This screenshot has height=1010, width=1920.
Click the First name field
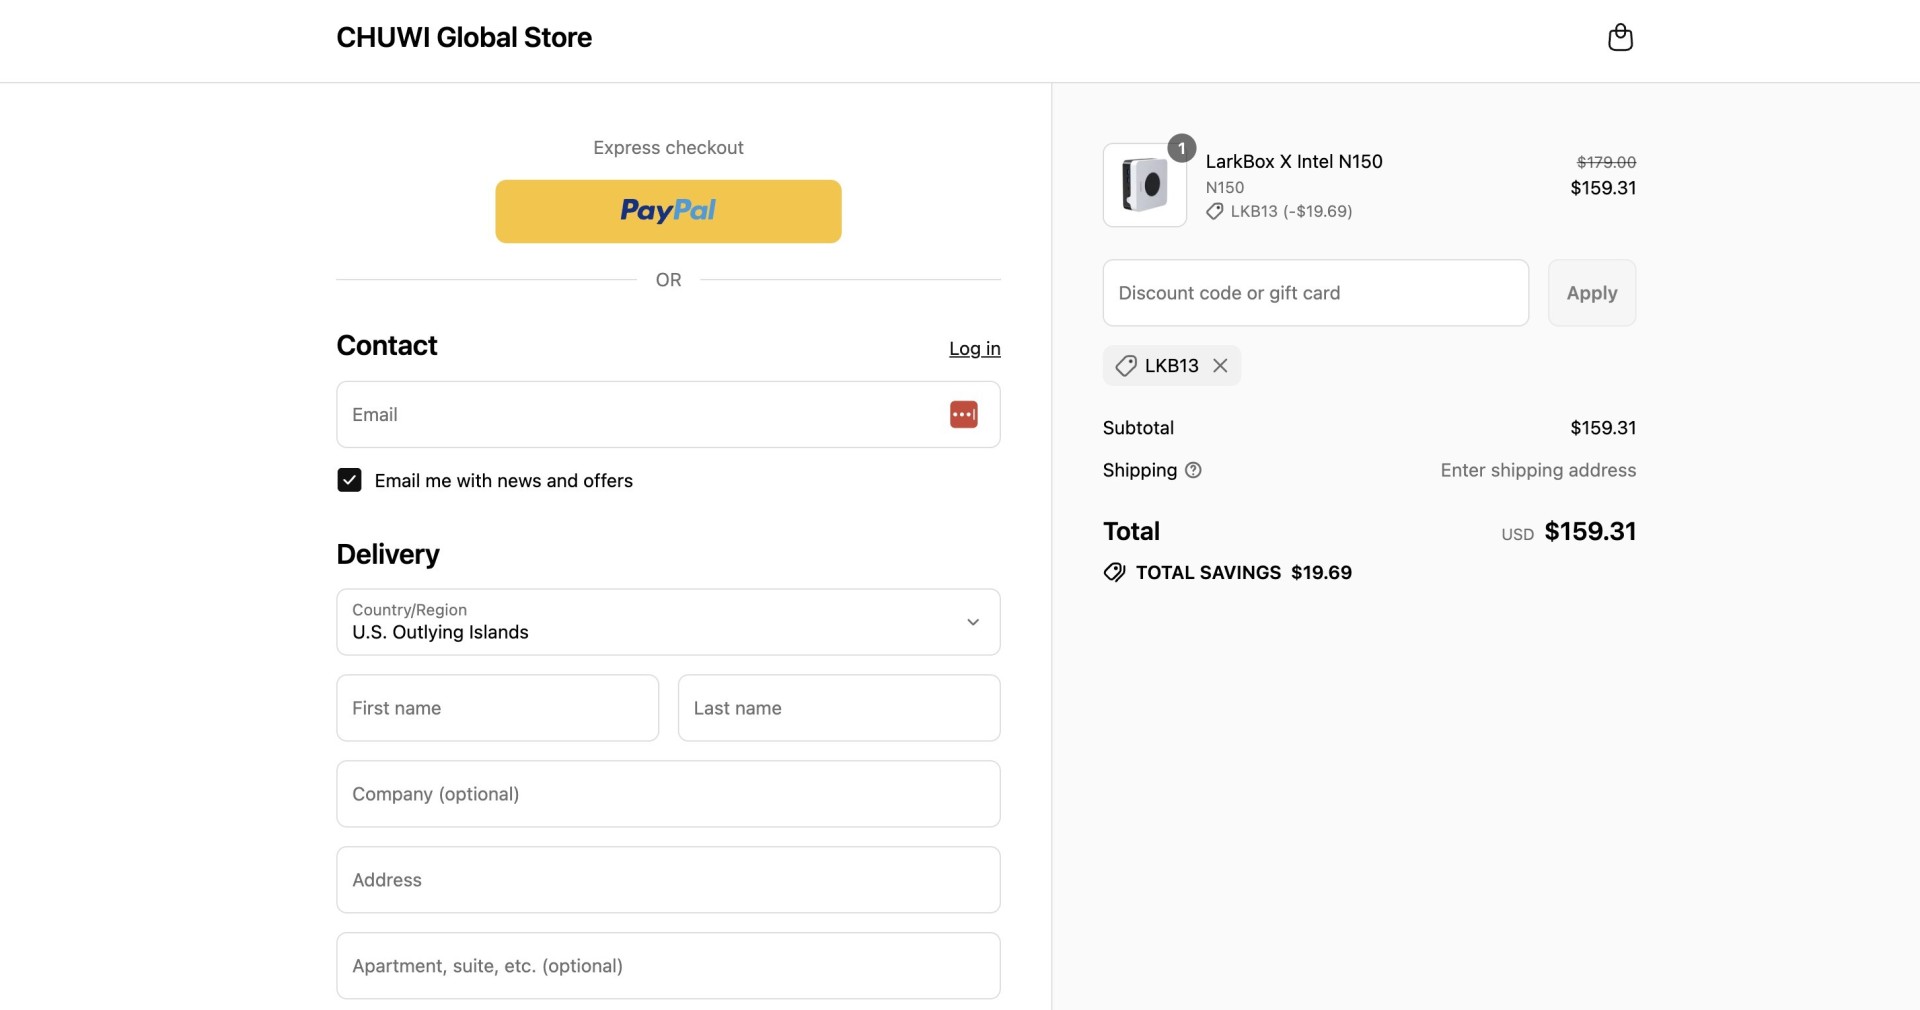498,708
